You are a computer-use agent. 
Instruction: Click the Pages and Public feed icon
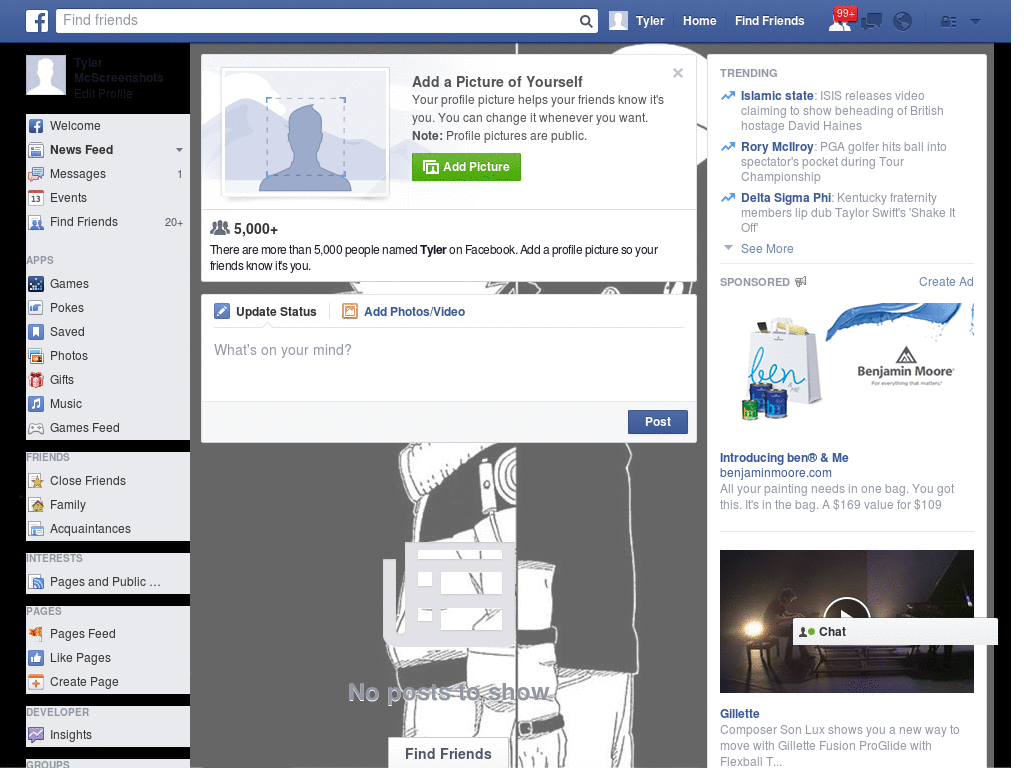pyautogui.click(x=36, y=583)
